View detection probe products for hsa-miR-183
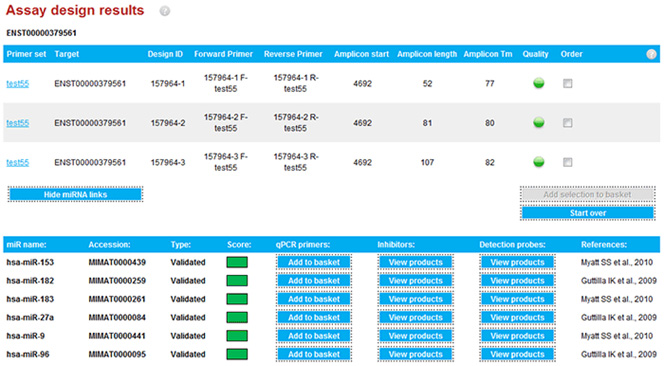 (517, 299)
